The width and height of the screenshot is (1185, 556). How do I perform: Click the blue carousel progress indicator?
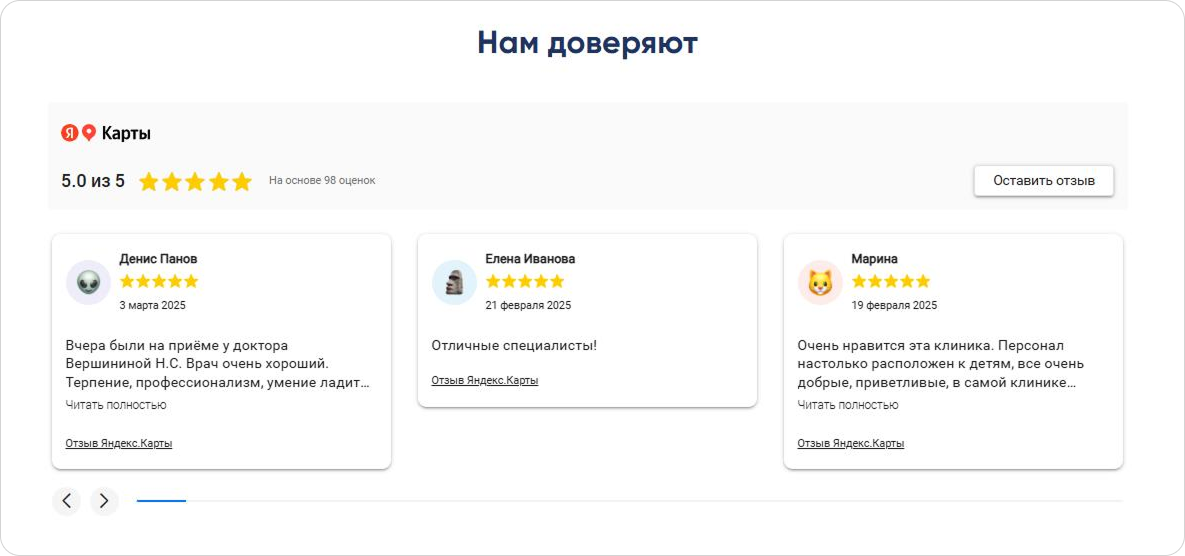point(161,501)
